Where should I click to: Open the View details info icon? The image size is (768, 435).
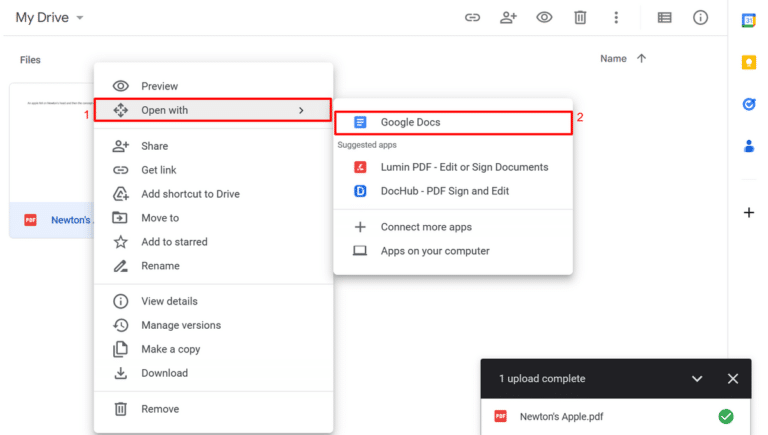[700, 18]
